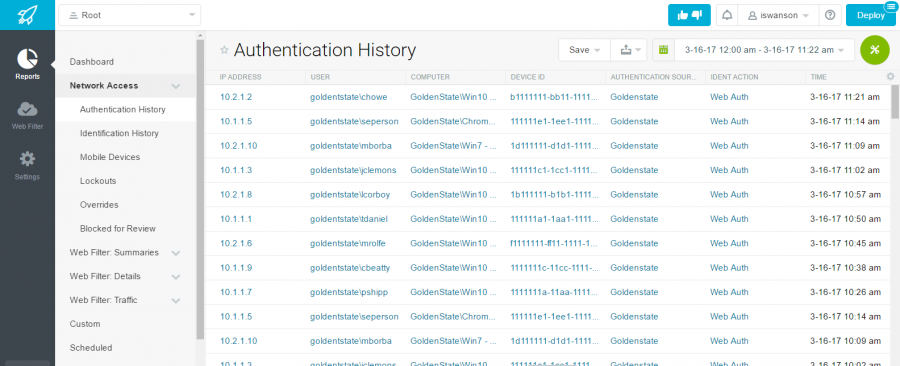Open the iswanson user menu
The height and width of the screenshot is (366, 900).
[x=778, y=15]
